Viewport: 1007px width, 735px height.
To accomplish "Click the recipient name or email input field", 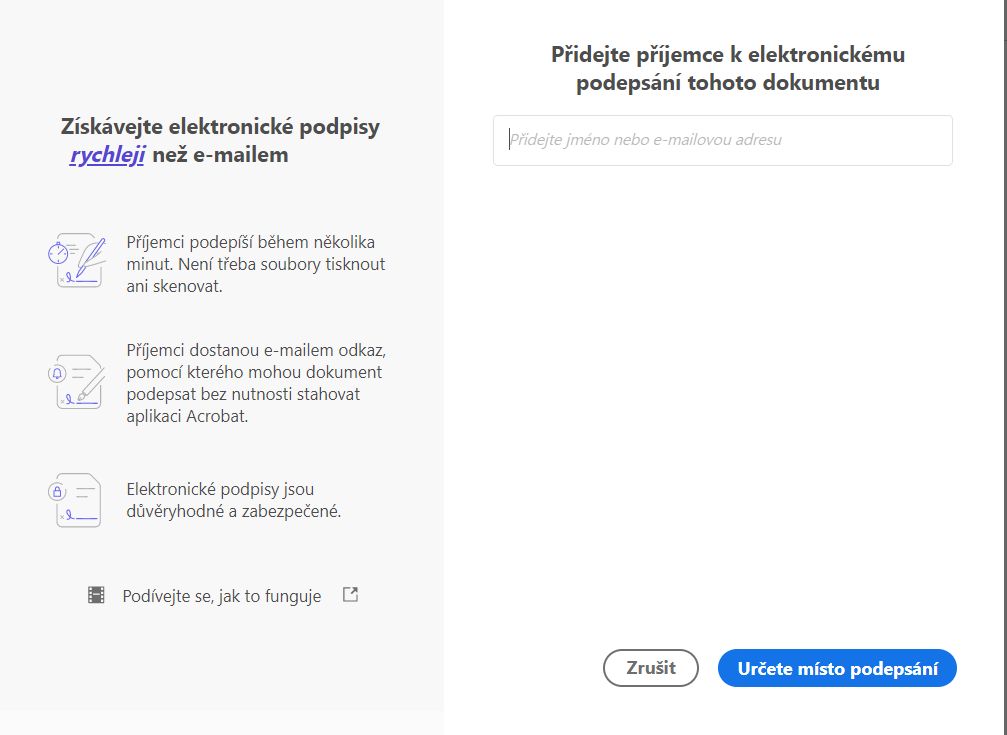I will pos(722,140).
